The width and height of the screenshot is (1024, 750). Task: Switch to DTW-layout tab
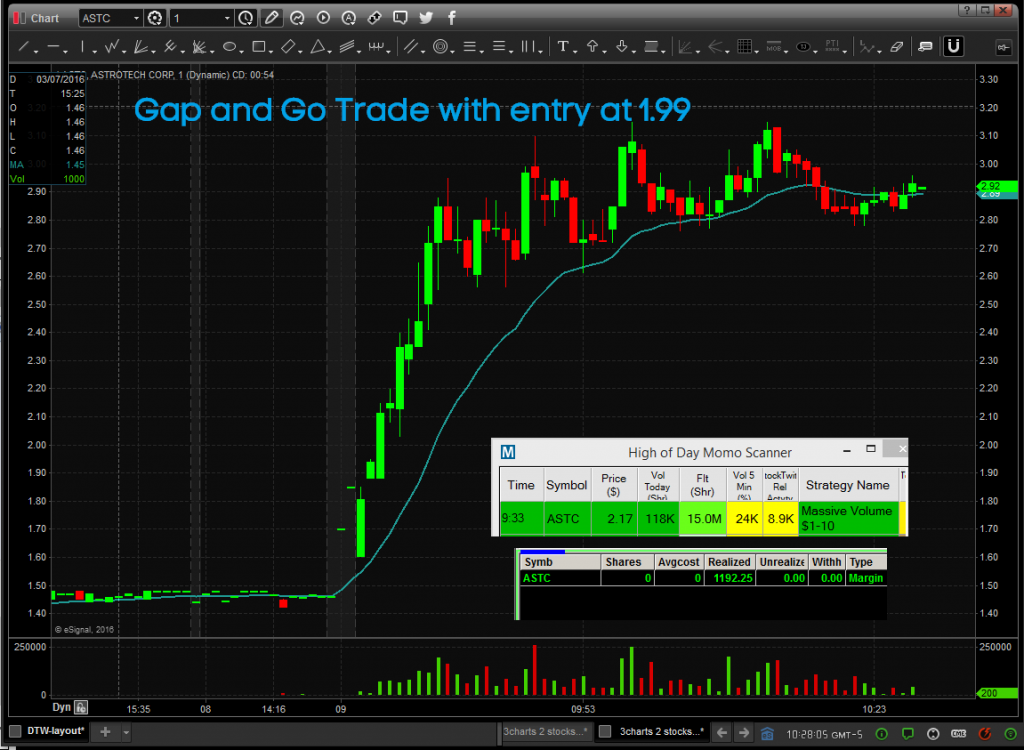click(56, 731)
